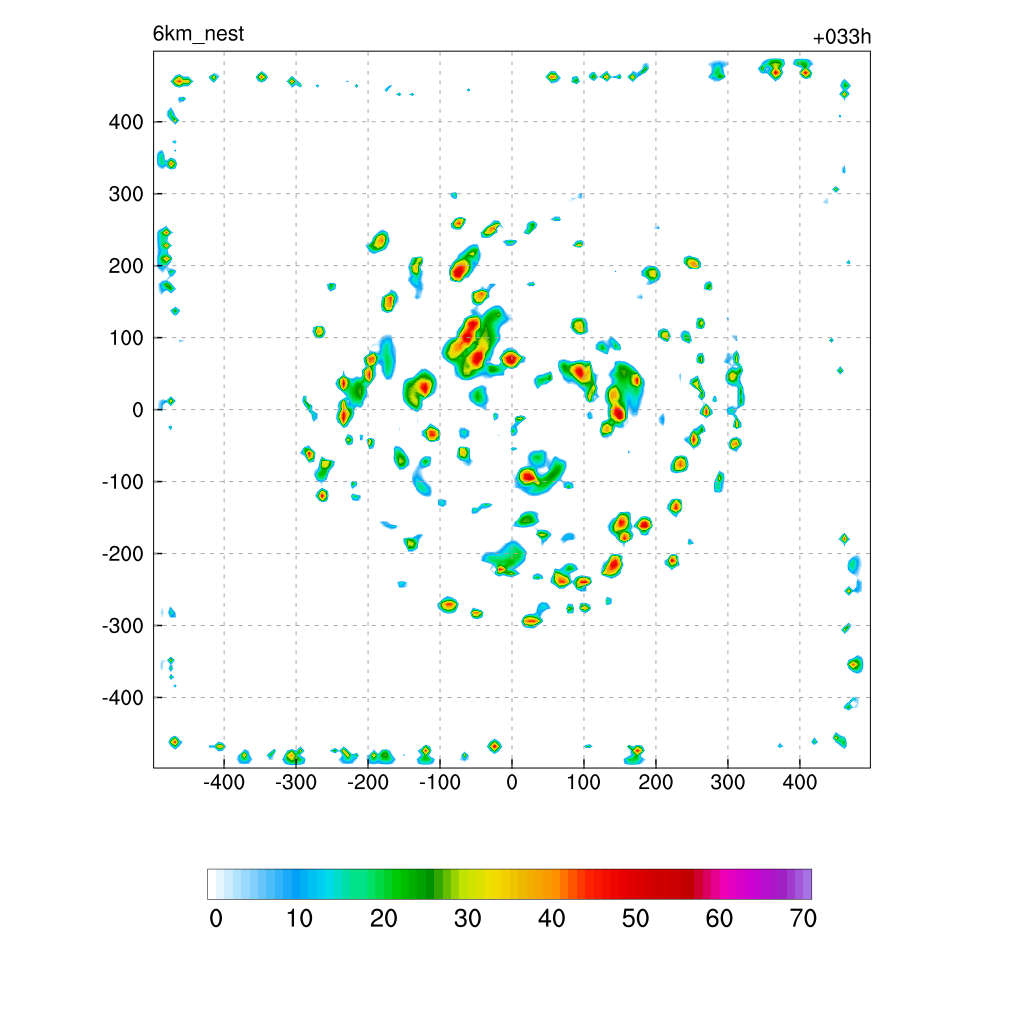This screenshot has width=1024, height=1024.
Task: Select vertical axis tick label "-100"
Action: click(x=123, y=482)
